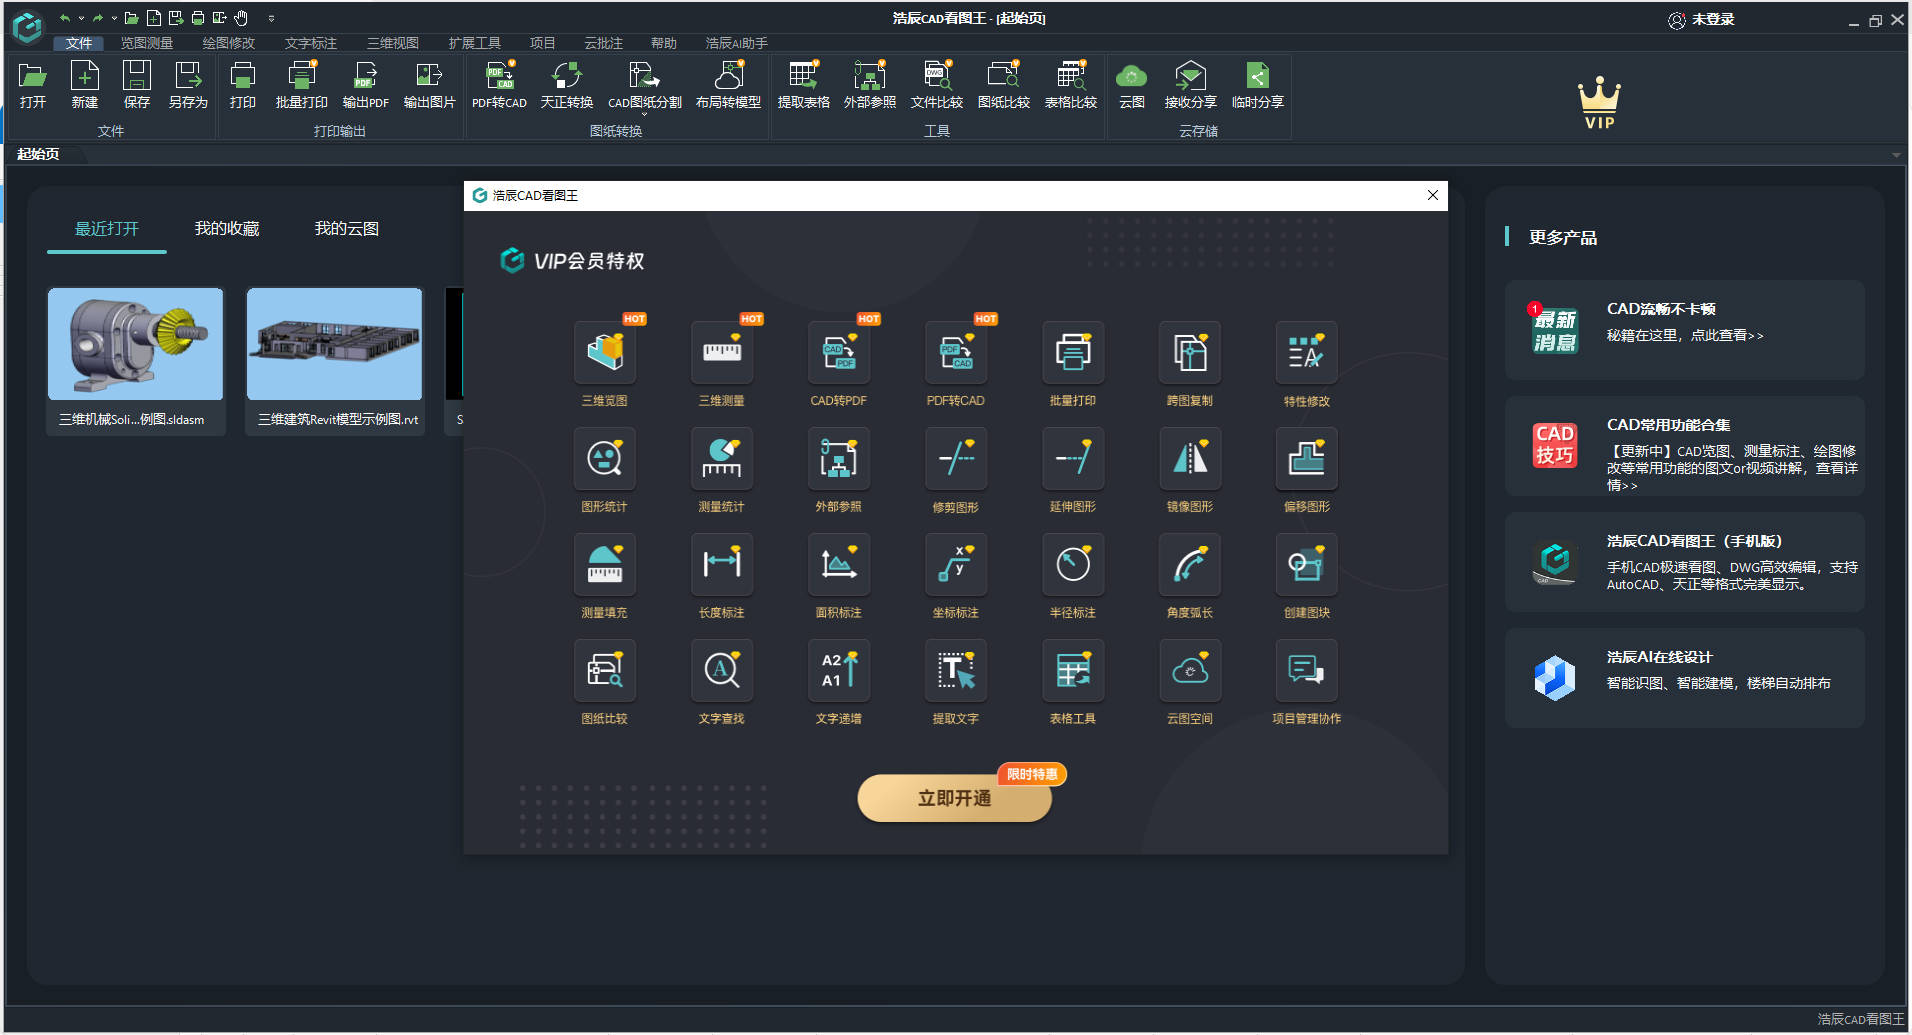Click the 立即开通 subscribe button

click(954, 798)
